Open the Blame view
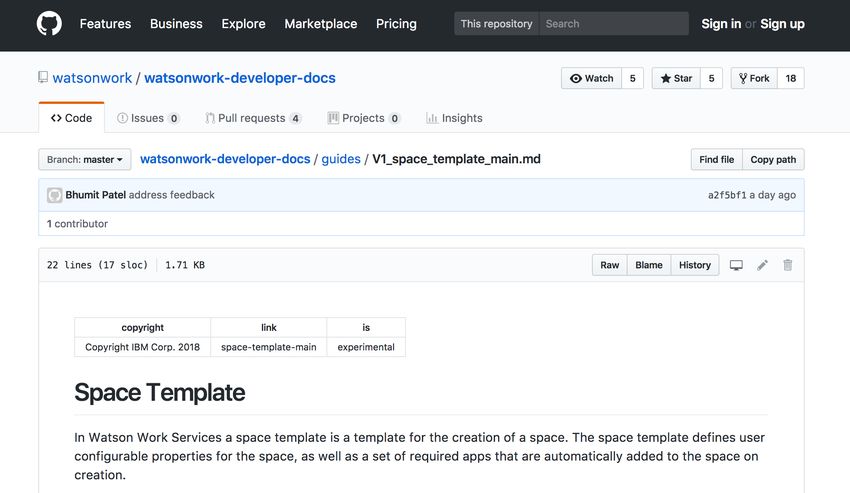The height and width of the screenshot is (493, 850). pos(649,265)
